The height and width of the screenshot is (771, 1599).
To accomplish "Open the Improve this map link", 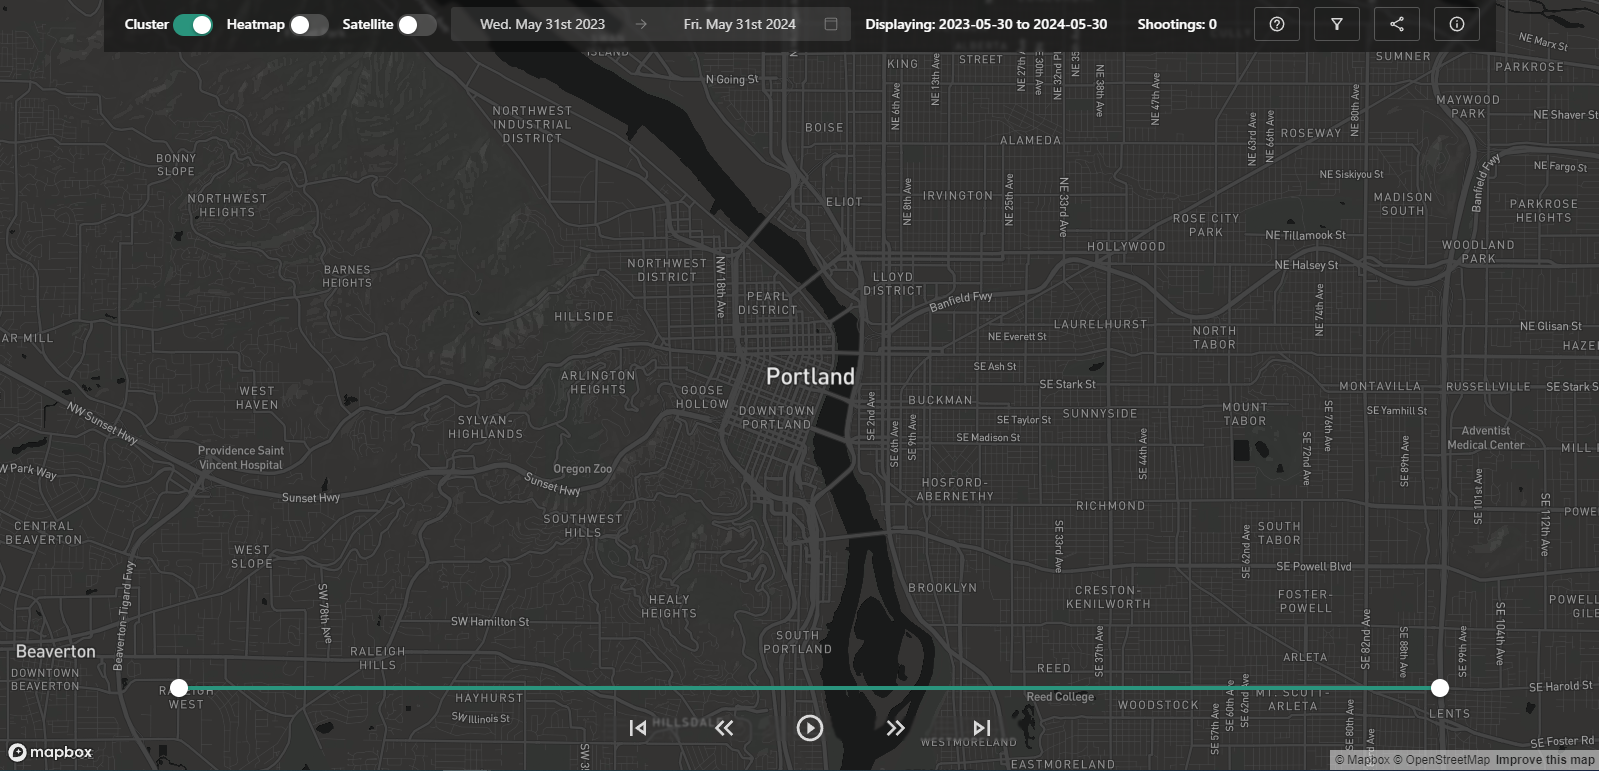I will click(1544, 760).
